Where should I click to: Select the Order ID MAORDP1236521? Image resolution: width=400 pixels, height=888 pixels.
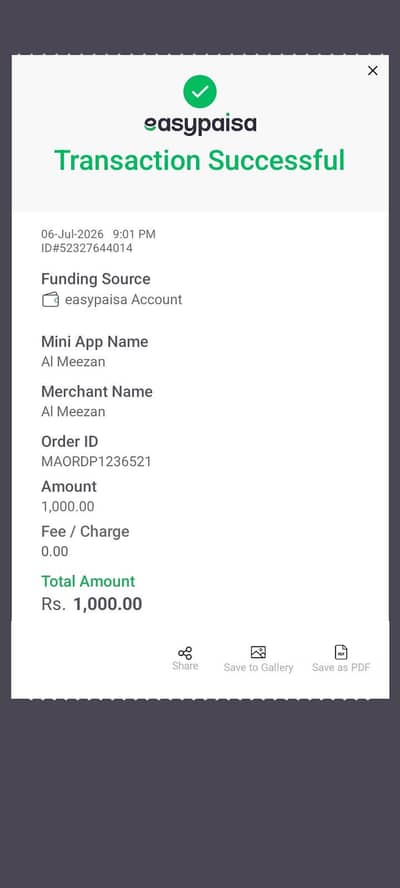tap(96, 462)
